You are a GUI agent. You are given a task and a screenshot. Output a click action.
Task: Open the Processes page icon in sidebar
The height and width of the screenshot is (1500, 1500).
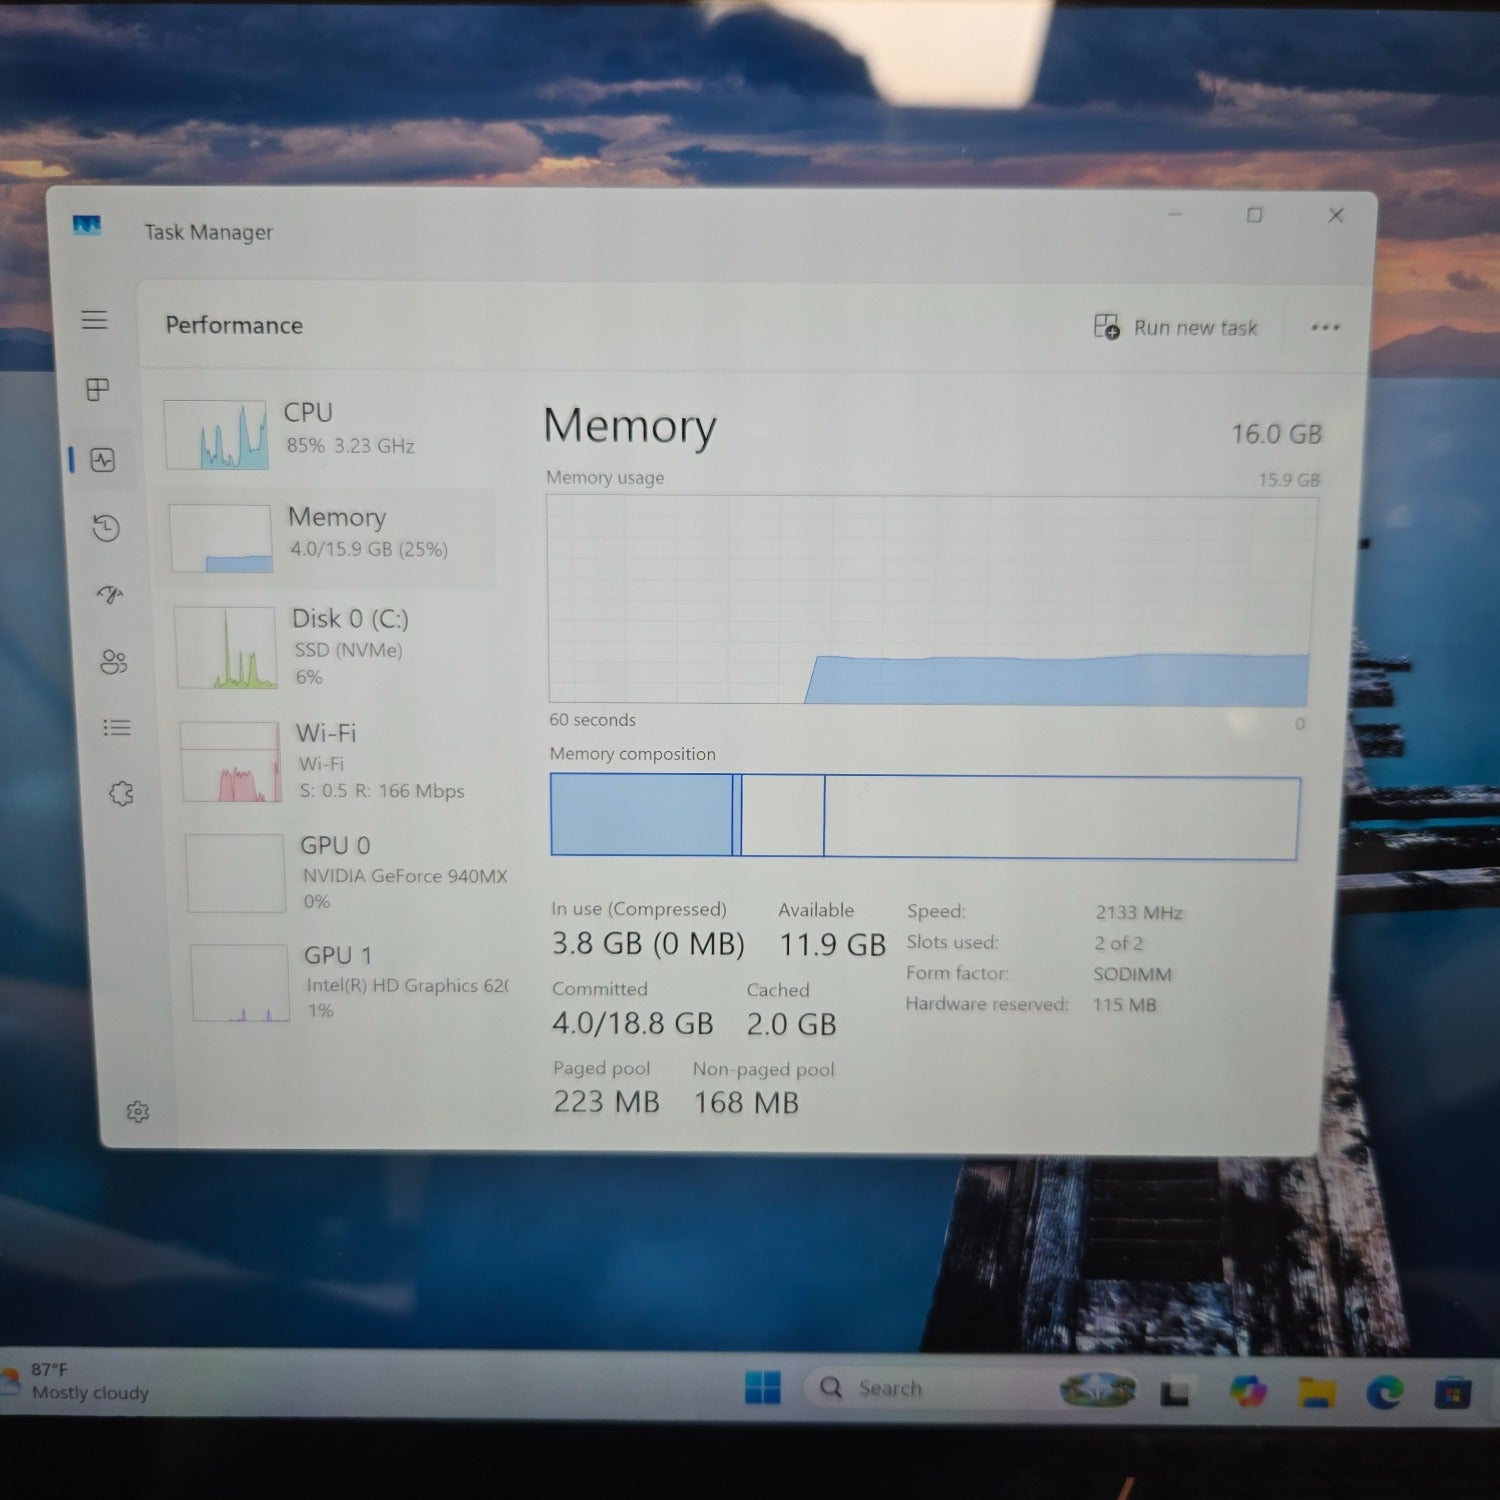[x=98, y=389]
